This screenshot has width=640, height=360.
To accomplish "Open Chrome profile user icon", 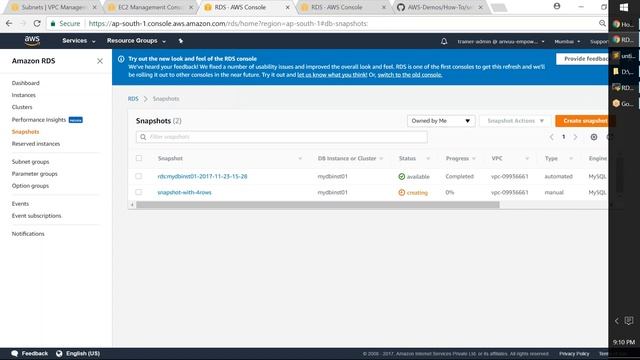I will point(557,7).
